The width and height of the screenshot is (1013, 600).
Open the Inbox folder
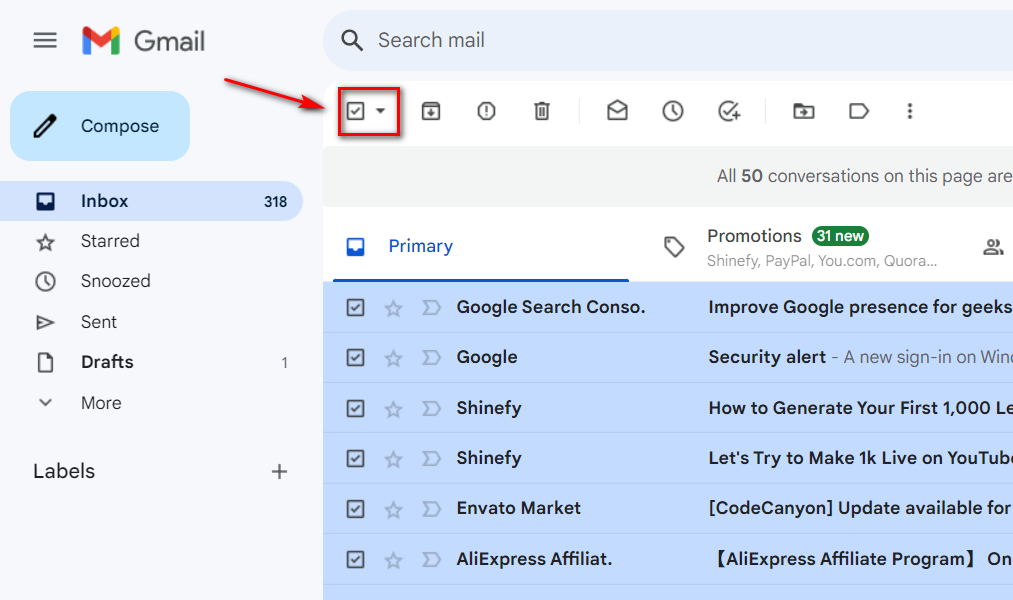click(x=151, y=201)
